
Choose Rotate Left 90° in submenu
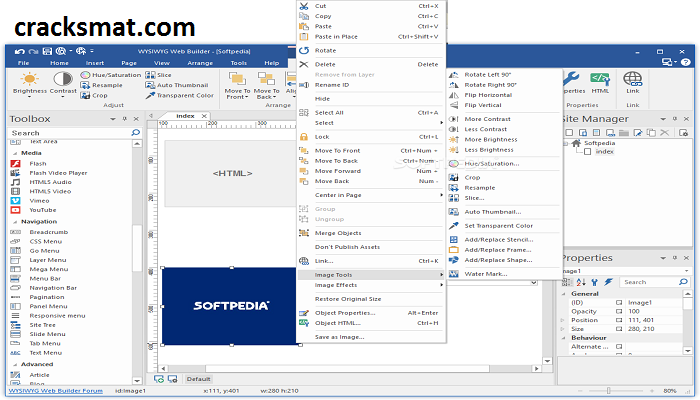488,75
